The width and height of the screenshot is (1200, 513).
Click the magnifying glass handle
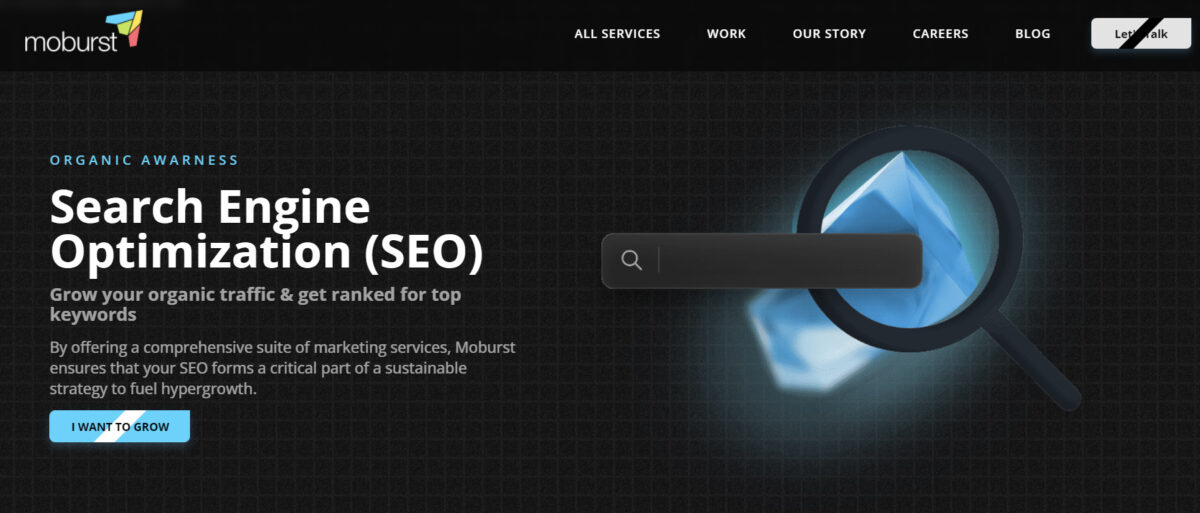[x=1032, y=360]
